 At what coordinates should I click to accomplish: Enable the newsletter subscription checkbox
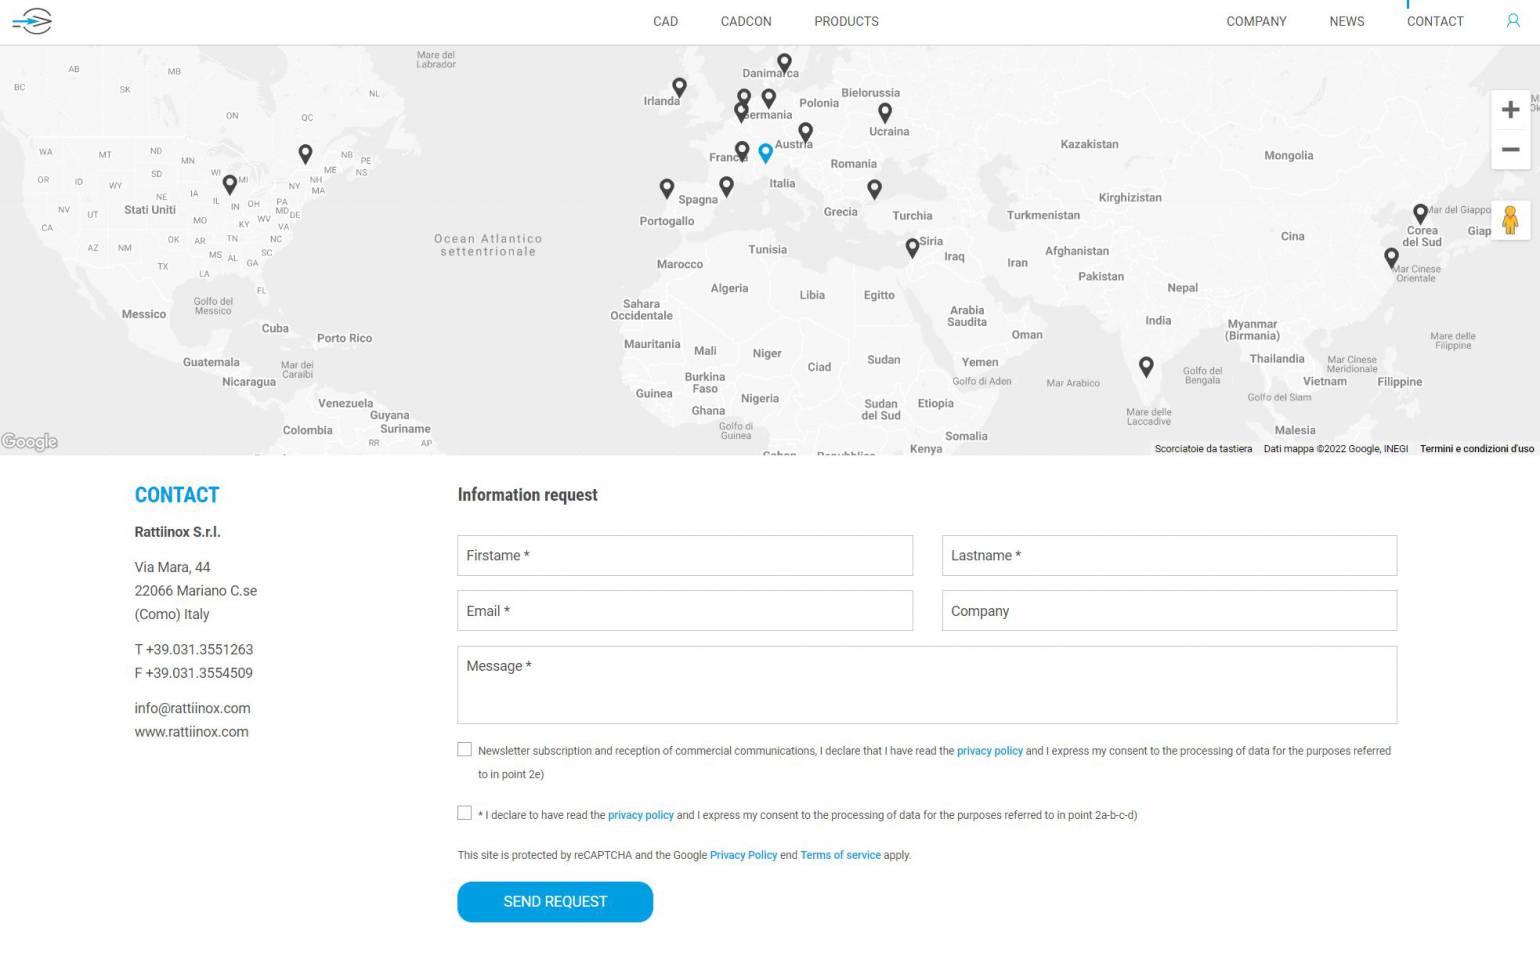point(464,749)
